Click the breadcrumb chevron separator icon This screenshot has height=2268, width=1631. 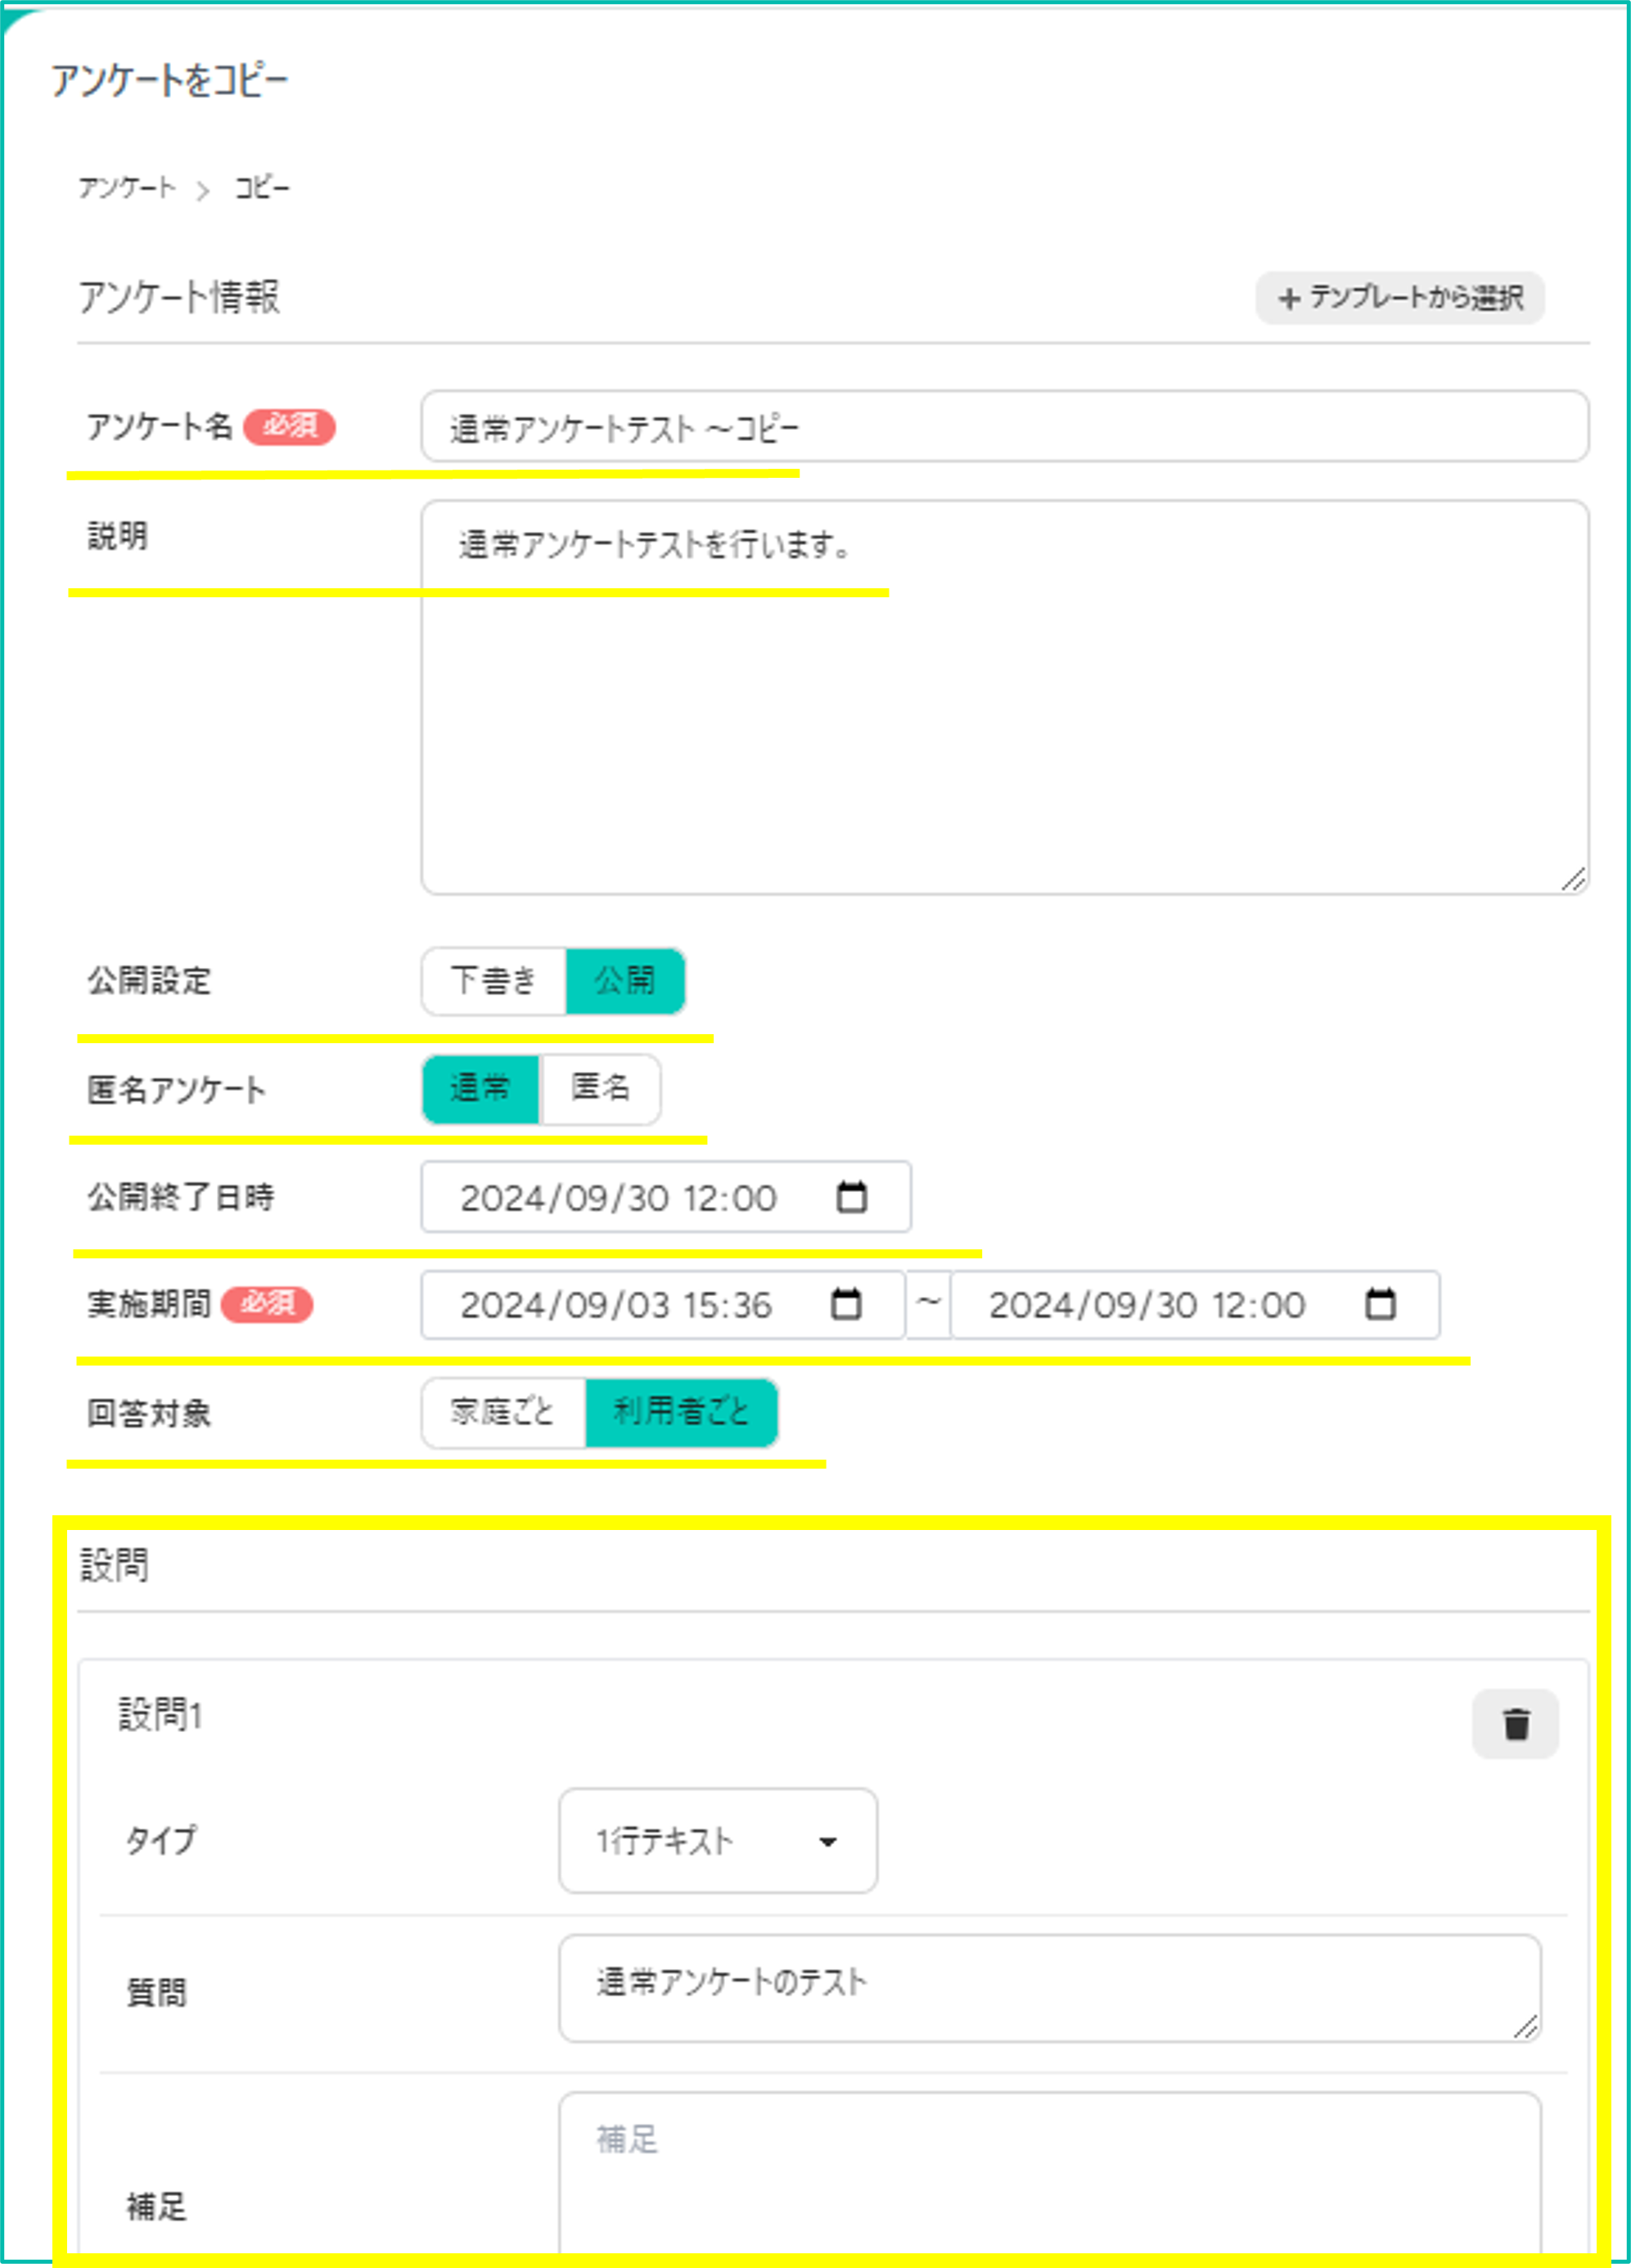pyautogui.click(x=203, y=190)
